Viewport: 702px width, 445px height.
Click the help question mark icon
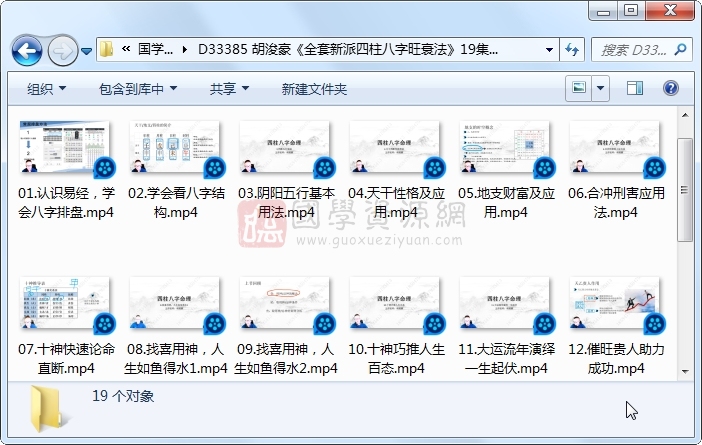(x=670, y=88)
